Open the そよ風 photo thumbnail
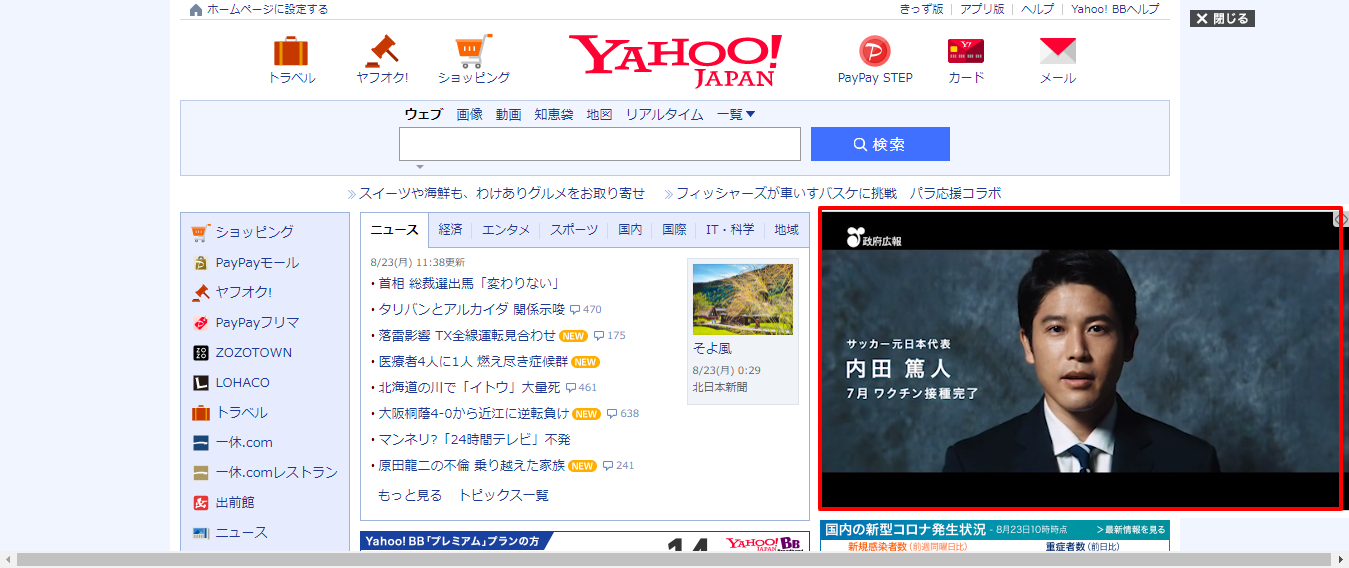Viewport: 1349px width, 568px height. (x=743, y=299)
